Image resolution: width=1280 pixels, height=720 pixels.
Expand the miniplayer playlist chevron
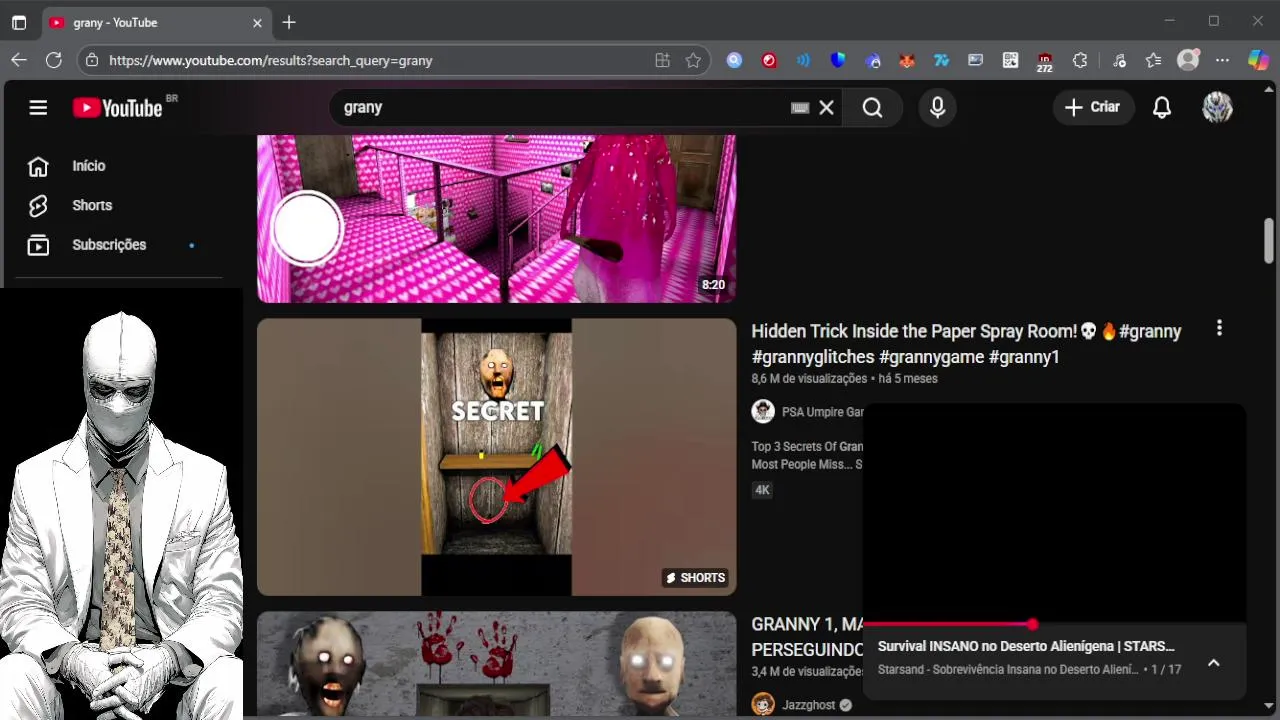1213,663
